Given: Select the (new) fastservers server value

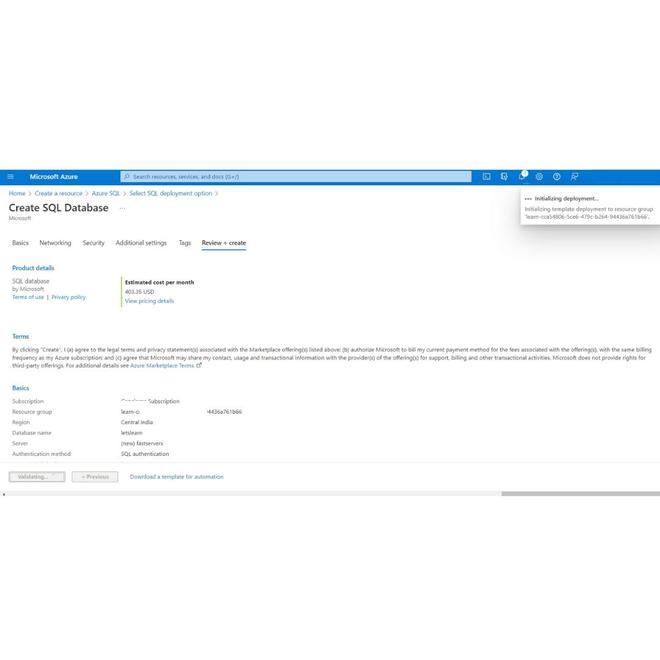Looking at the screenshot, I should (142, 443).
